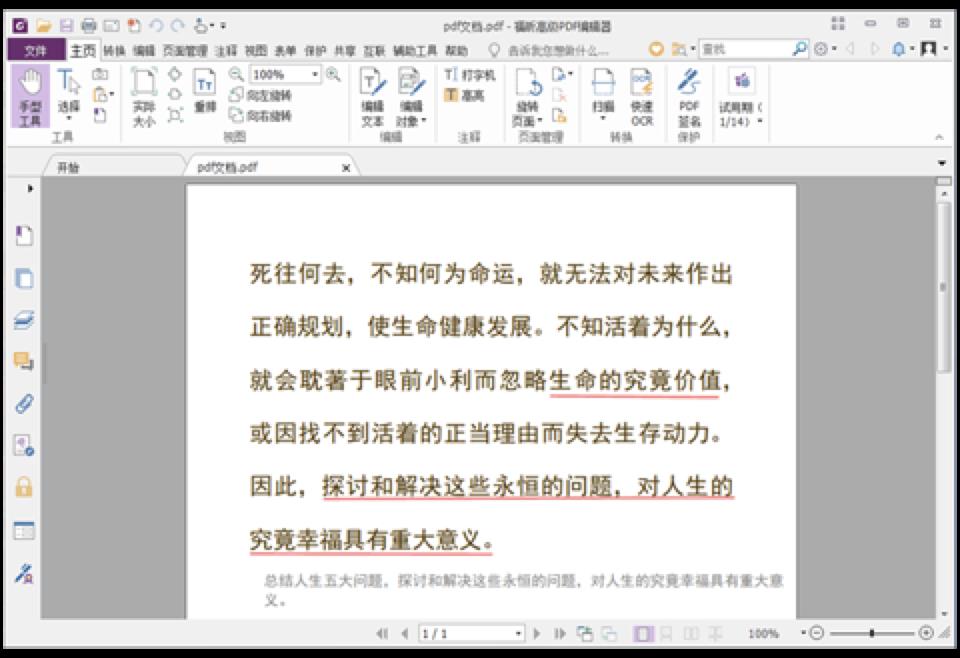Click the Edit Text (编辑文本) tool
Viewport: 960px width, 658px height.
point(372,98)
